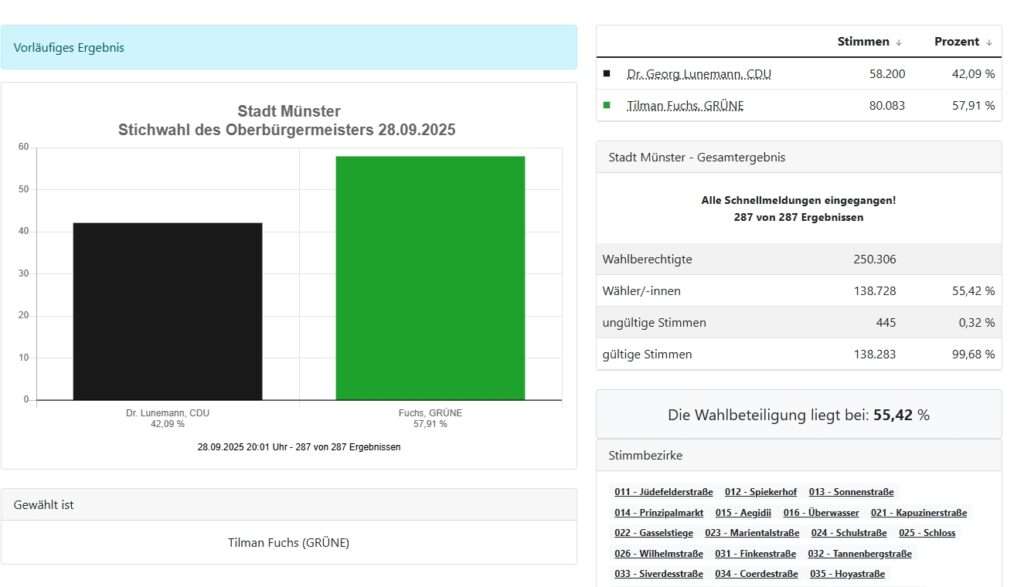Click Dr. Georg Lunemann, CDU name
The image size is (1024, 587).
click(698, 74)
